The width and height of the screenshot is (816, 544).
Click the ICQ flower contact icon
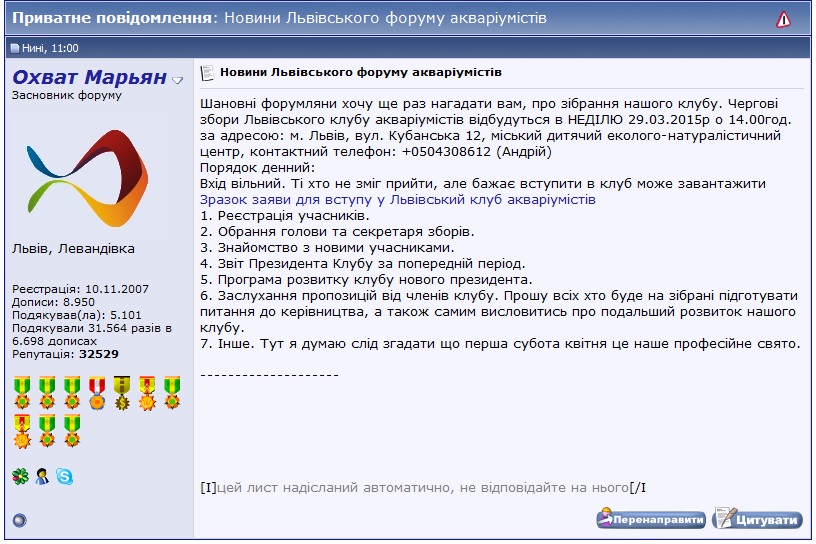click(x=20, y=476)
